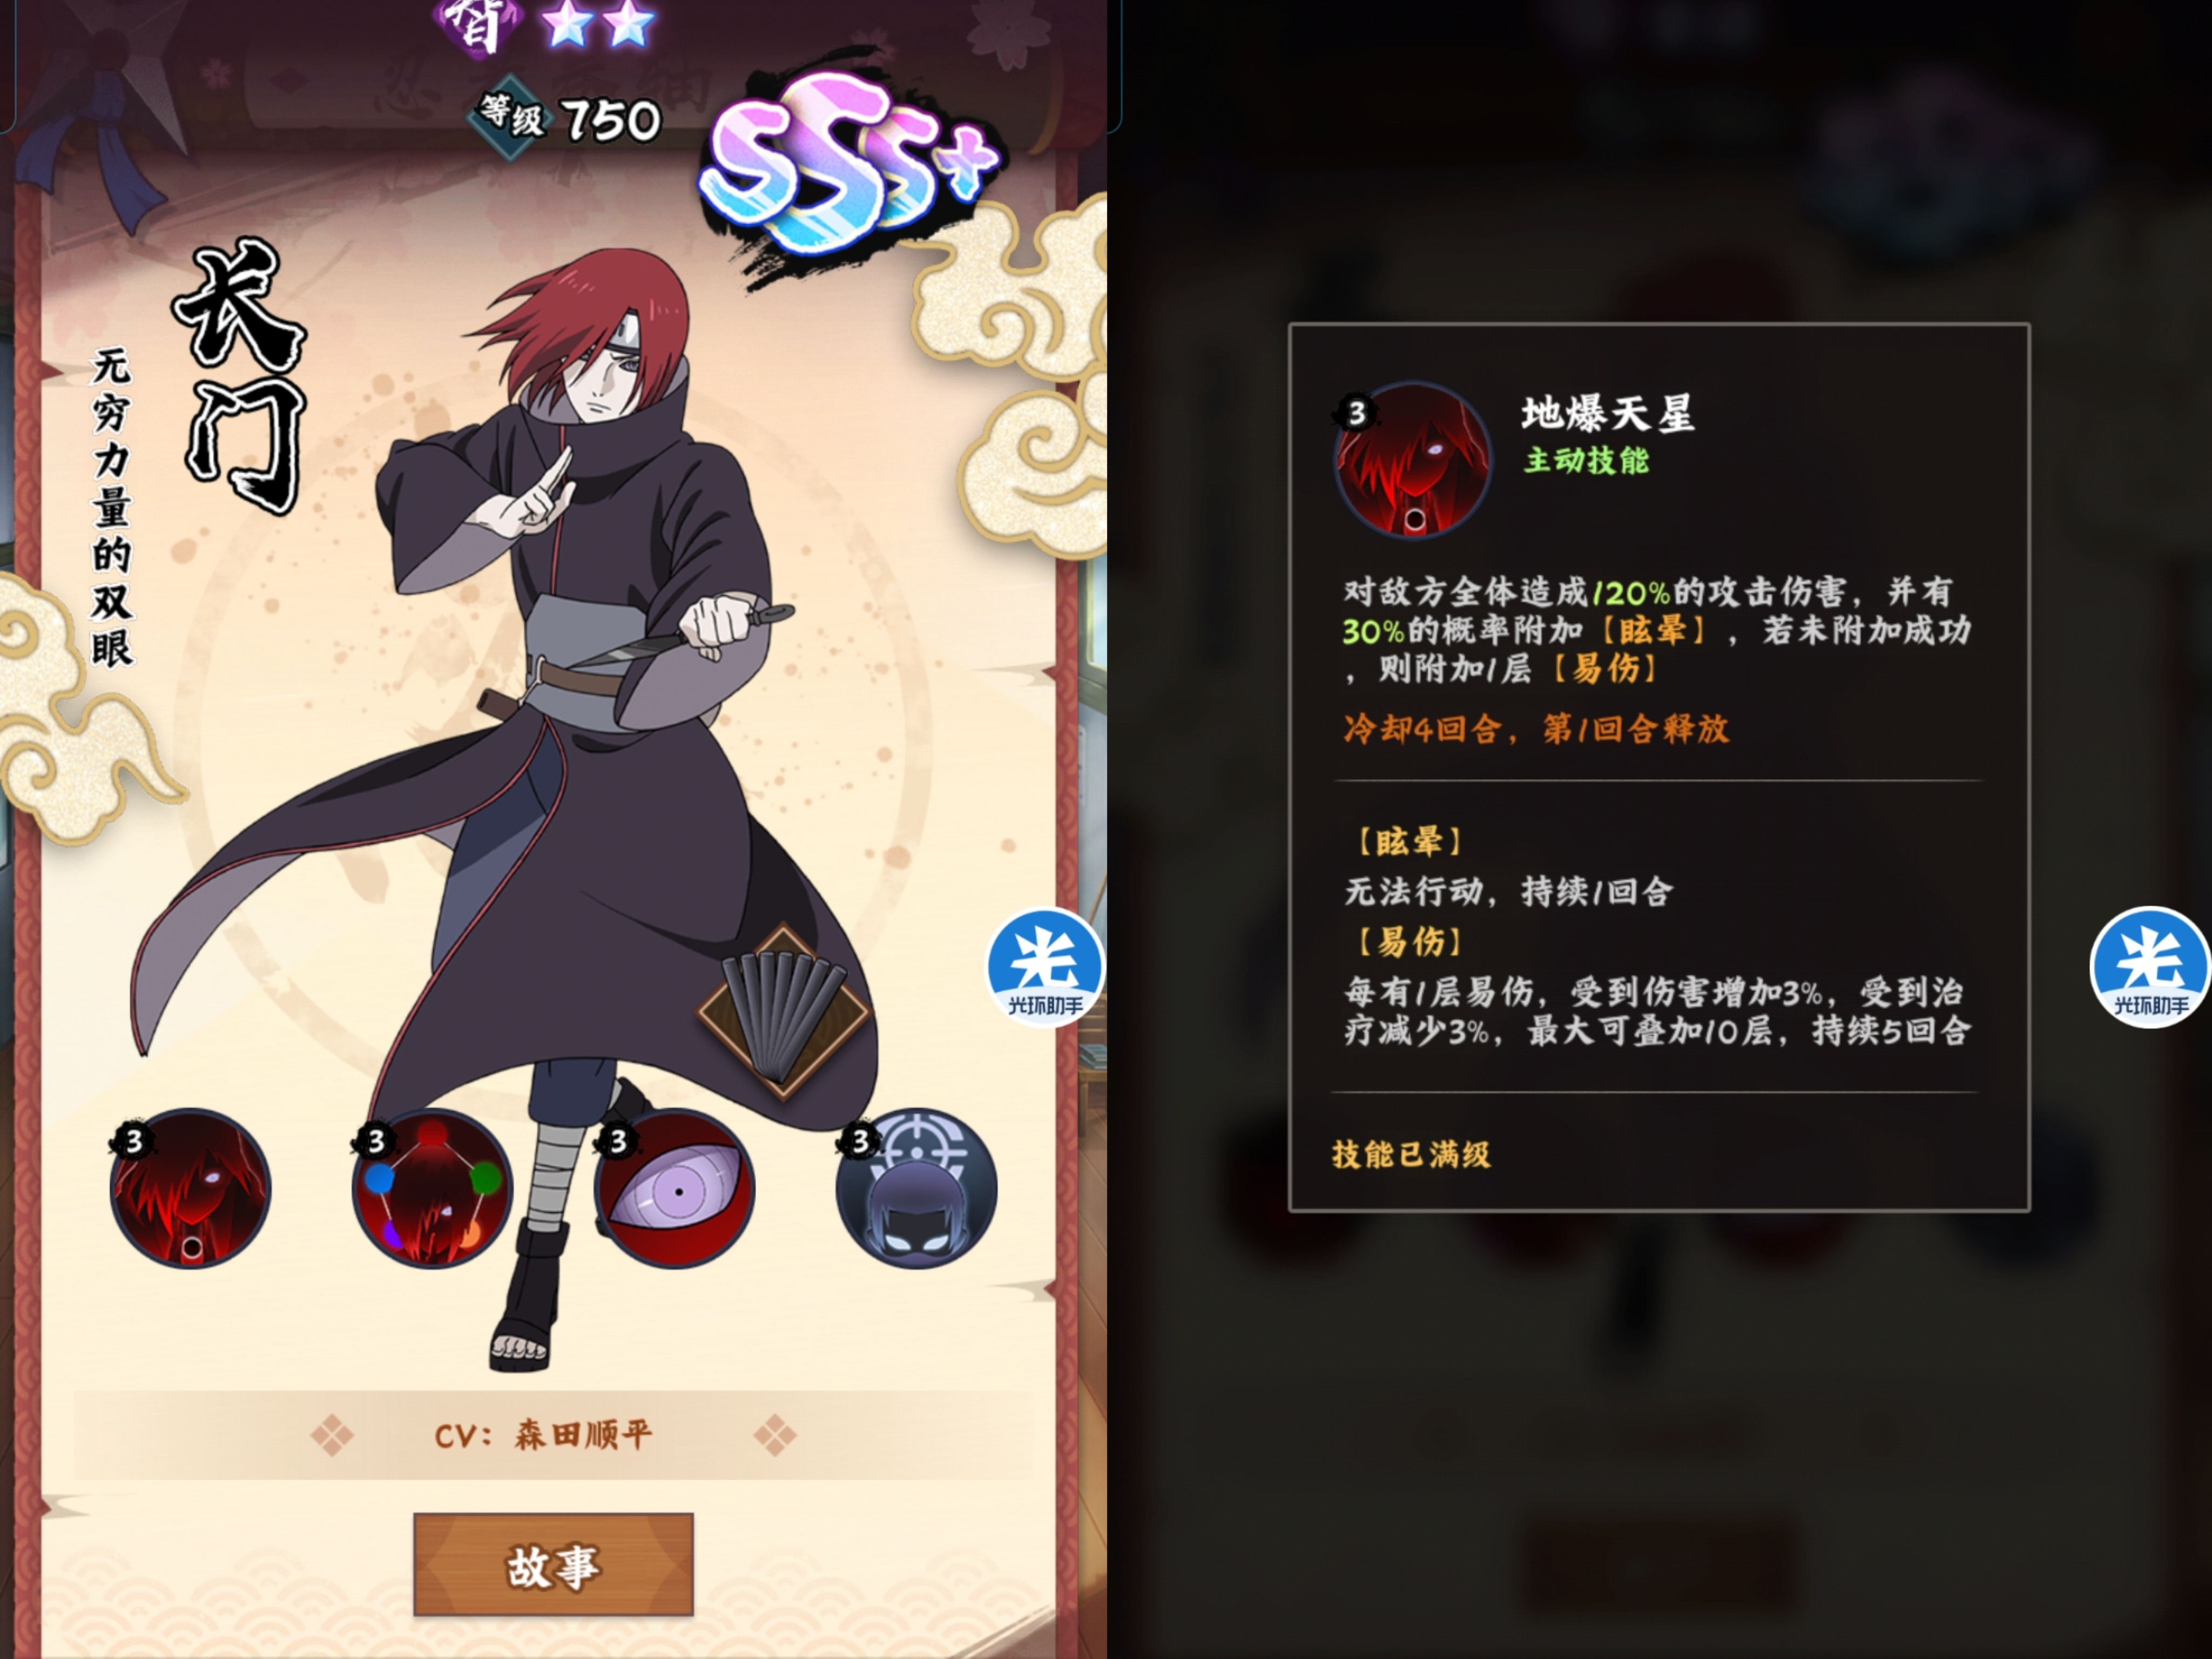Tap the 等级 750 level indicator
Image resolution: width=2212 pixels, height=1659 pixels.
pos(567,118)
